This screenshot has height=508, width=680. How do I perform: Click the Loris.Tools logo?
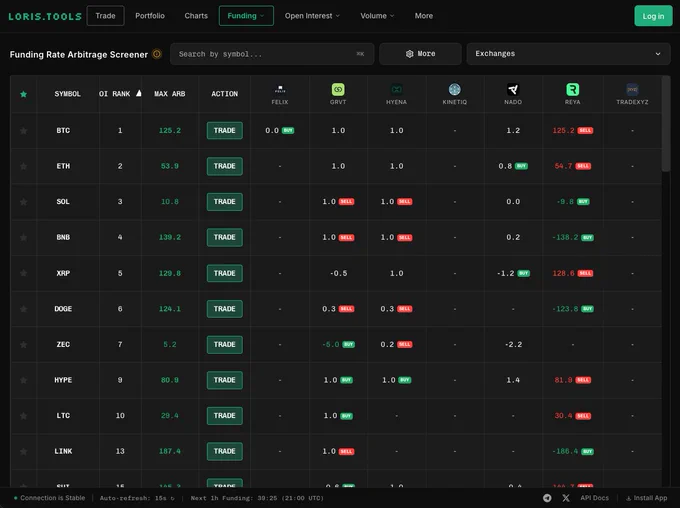point(45,16)
